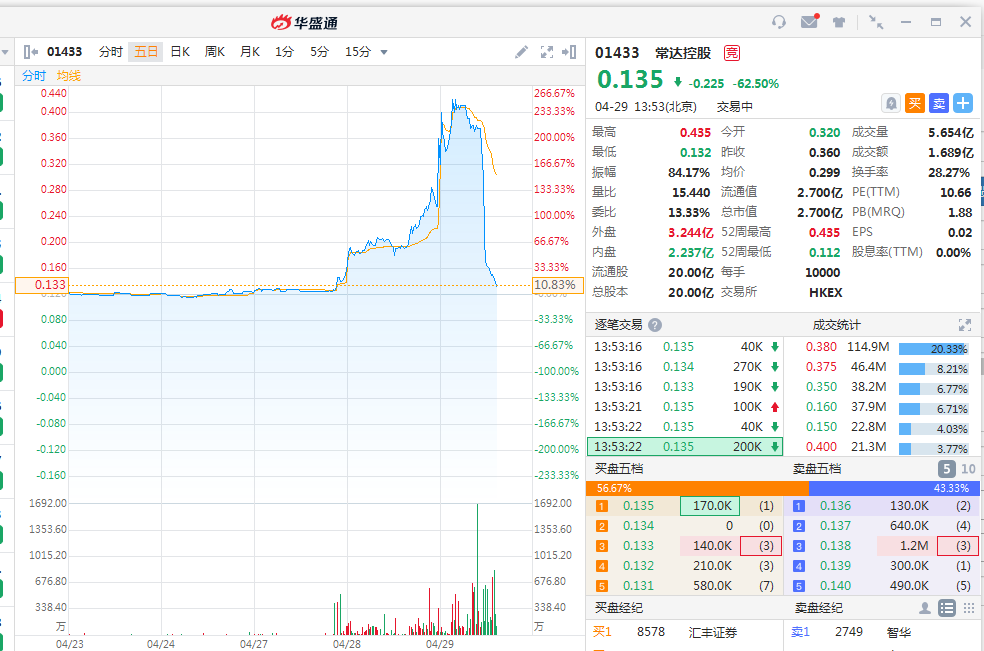Click stock code 01433 in chart toolbar

click(x=64, y=52)
